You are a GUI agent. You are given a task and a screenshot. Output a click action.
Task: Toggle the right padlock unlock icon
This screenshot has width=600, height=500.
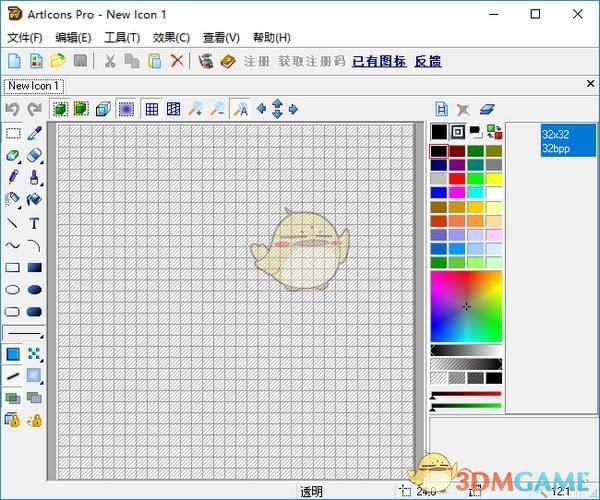34,421
